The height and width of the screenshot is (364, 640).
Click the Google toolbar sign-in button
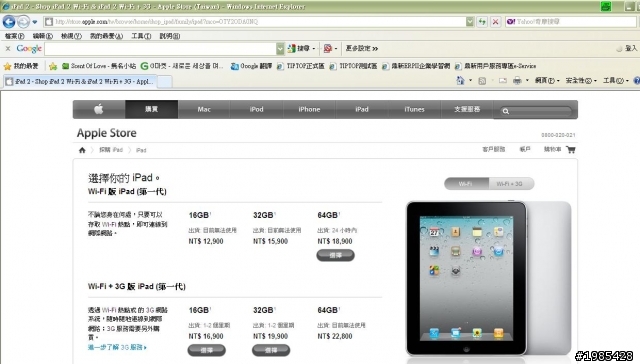(627, 49)
